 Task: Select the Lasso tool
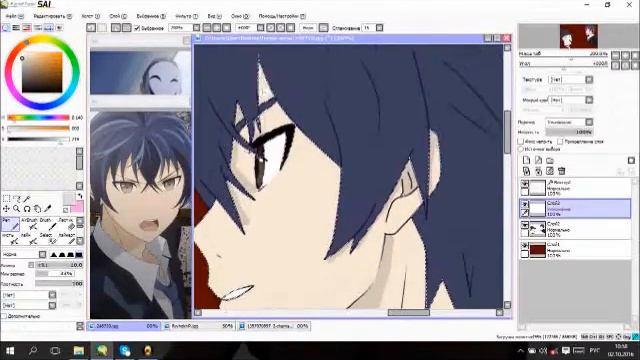[x=17, y=199]
